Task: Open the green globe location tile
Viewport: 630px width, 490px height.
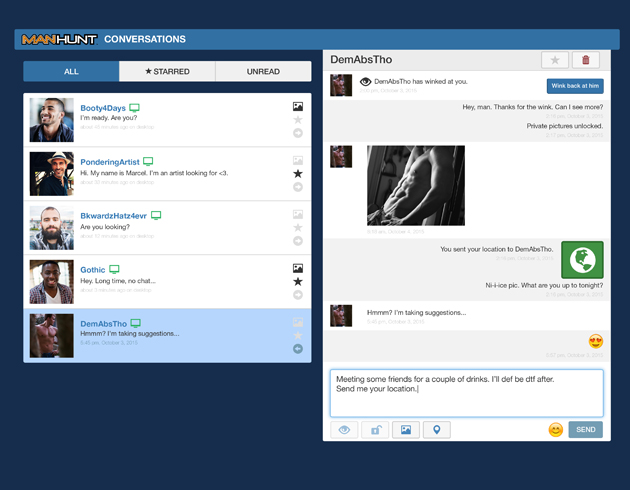Action: click(x=582, y=260)
